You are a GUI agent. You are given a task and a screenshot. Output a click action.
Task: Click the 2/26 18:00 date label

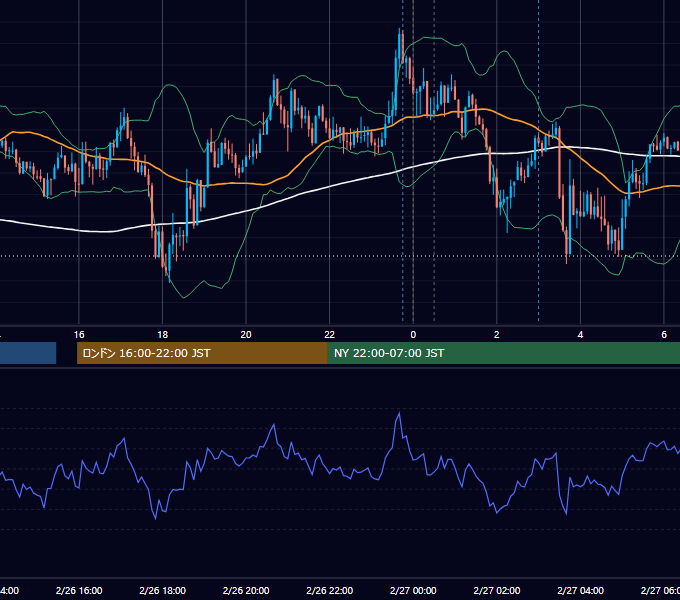pos(163,590)
